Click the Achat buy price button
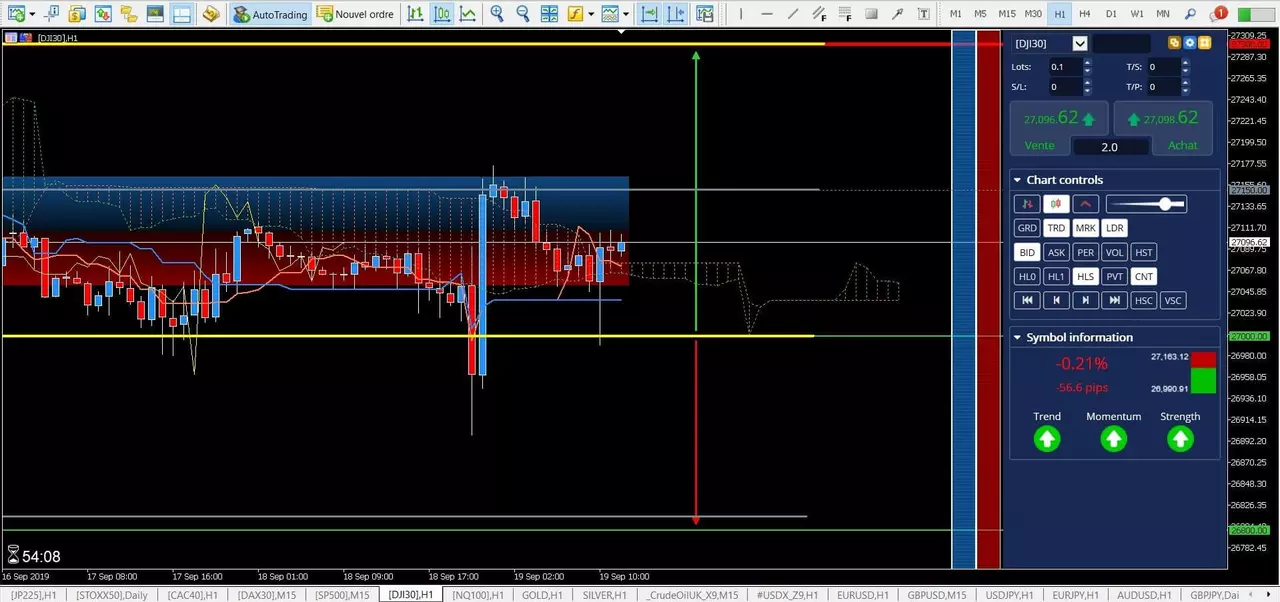The width and height of the screenshot is (1280, 602). pos(1165,128)
